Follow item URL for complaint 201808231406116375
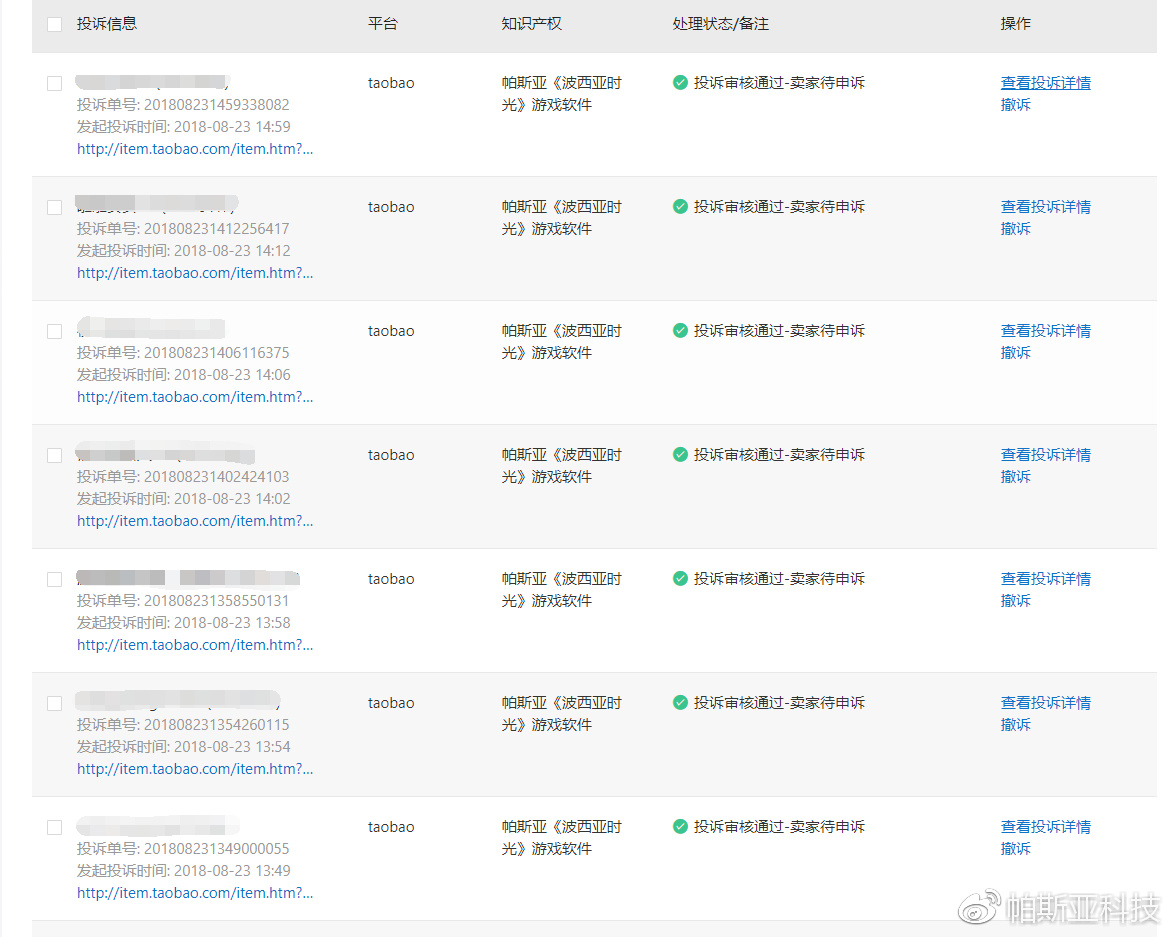Screen dimensions: 1171x937 click(195, 396)
